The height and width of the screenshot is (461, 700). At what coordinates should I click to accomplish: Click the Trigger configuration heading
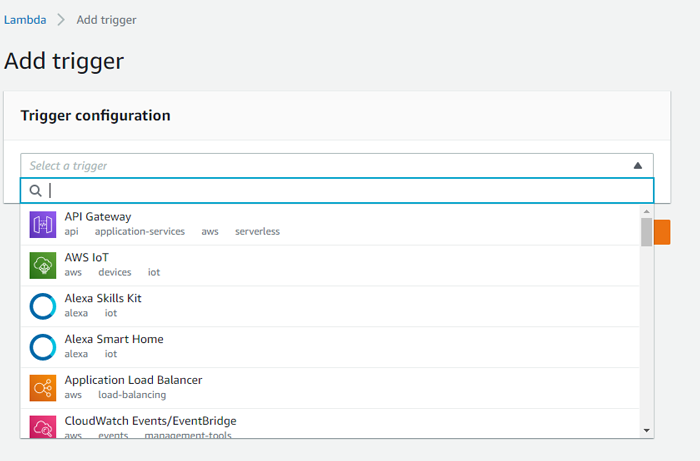tap(96, 116)
